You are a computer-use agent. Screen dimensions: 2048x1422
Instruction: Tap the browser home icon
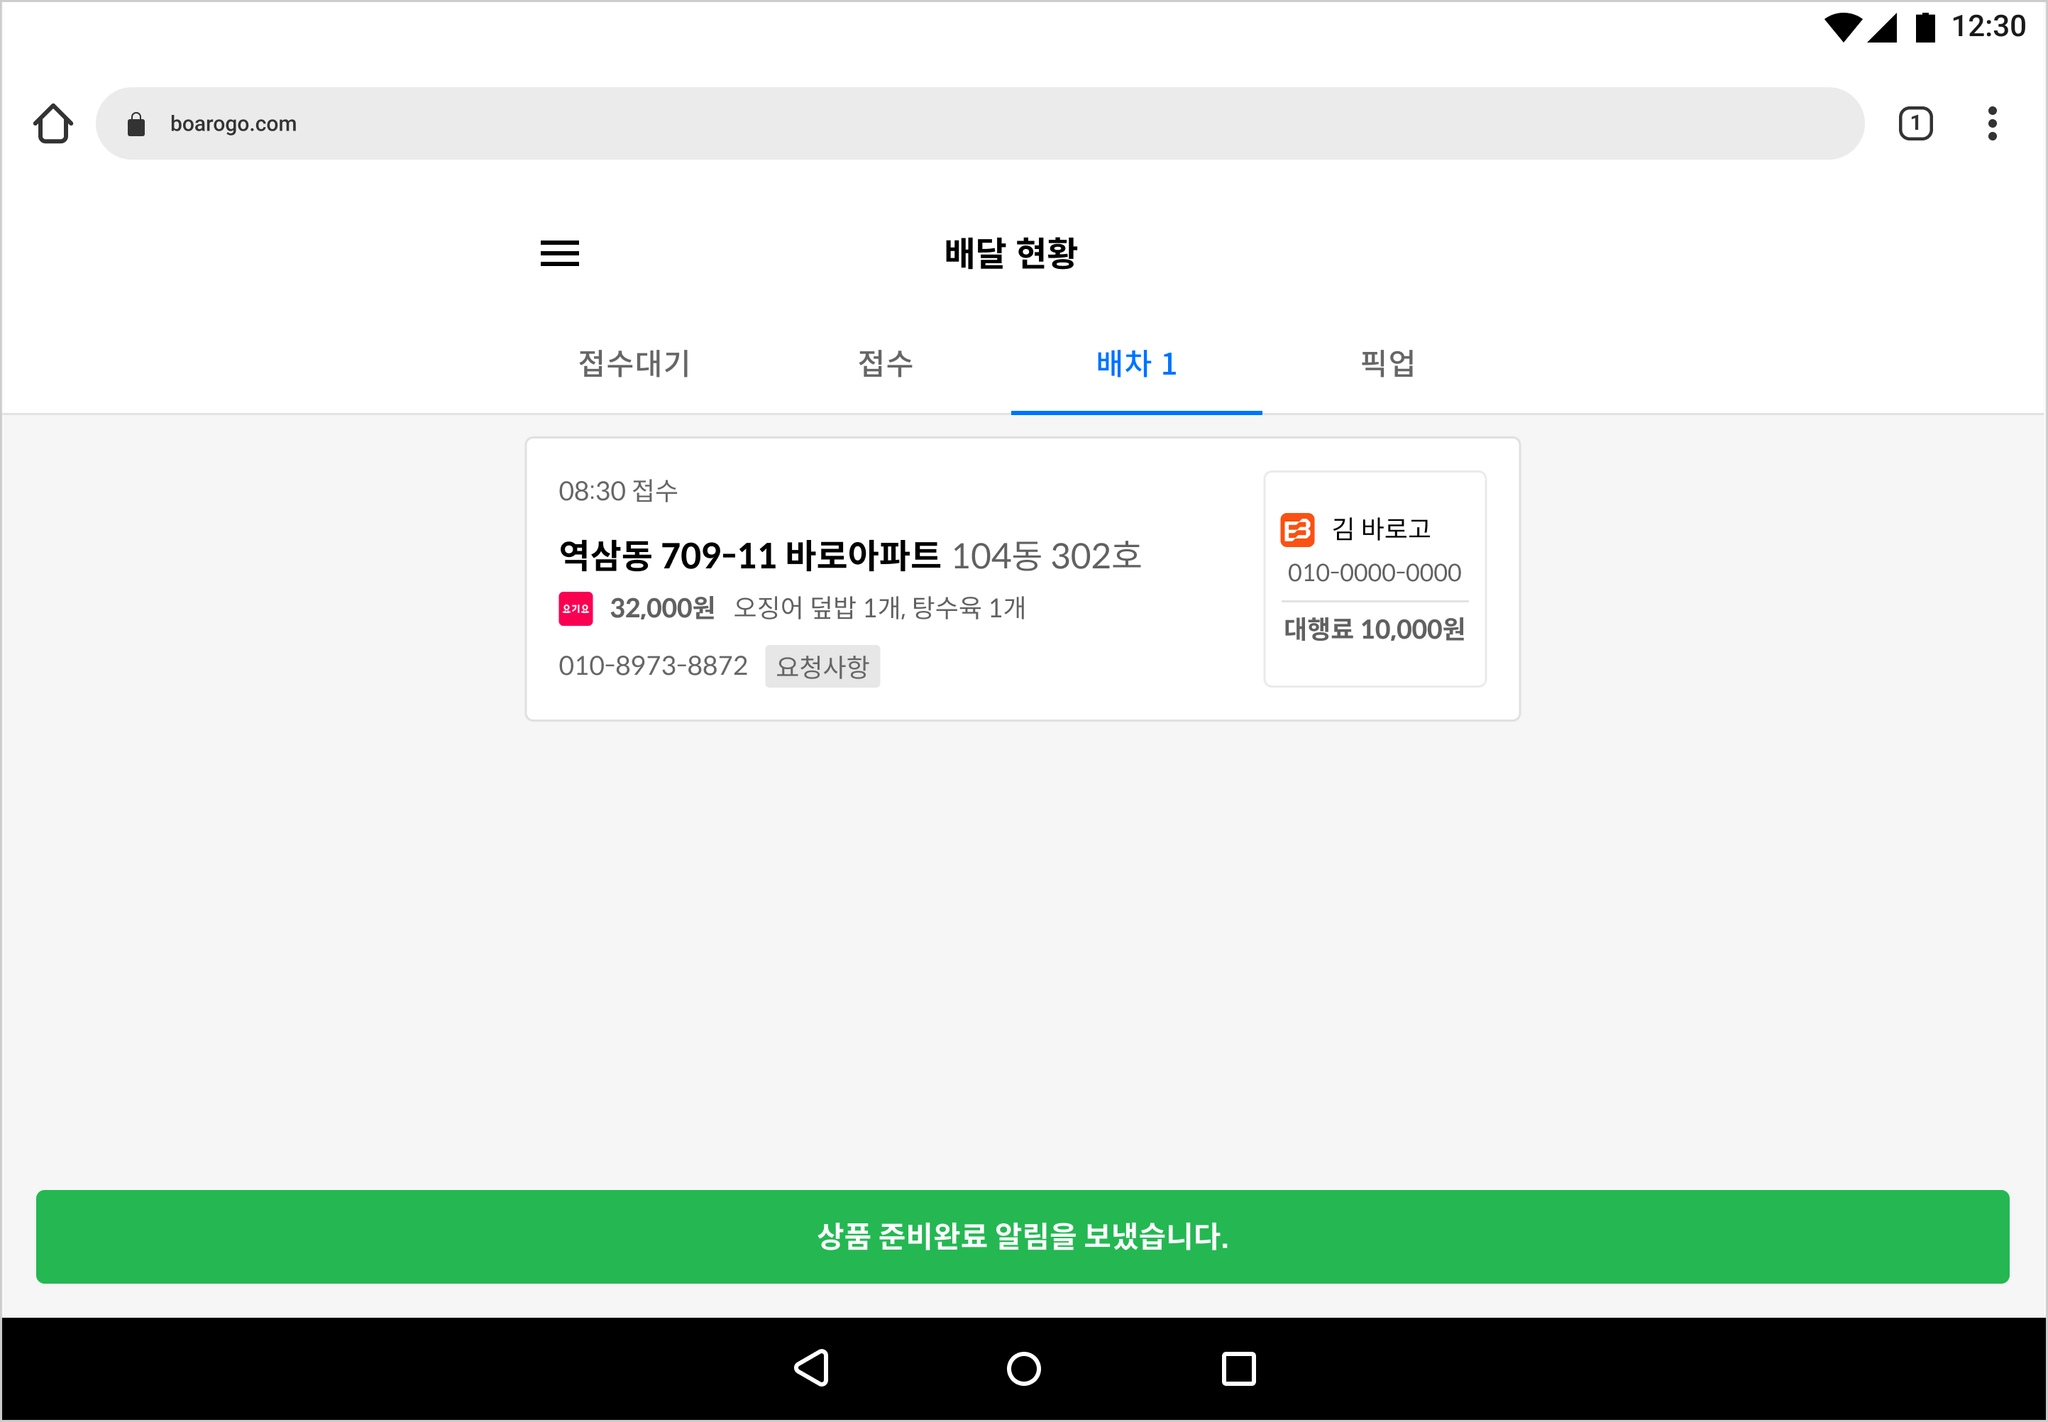(53, 124)
